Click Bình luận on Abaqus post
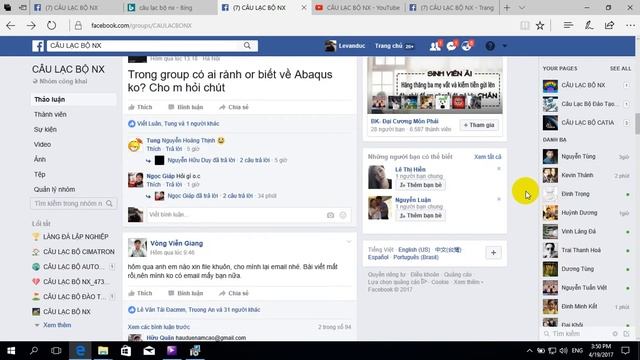This screenshot has width=640, height=360. click(186, 107)
